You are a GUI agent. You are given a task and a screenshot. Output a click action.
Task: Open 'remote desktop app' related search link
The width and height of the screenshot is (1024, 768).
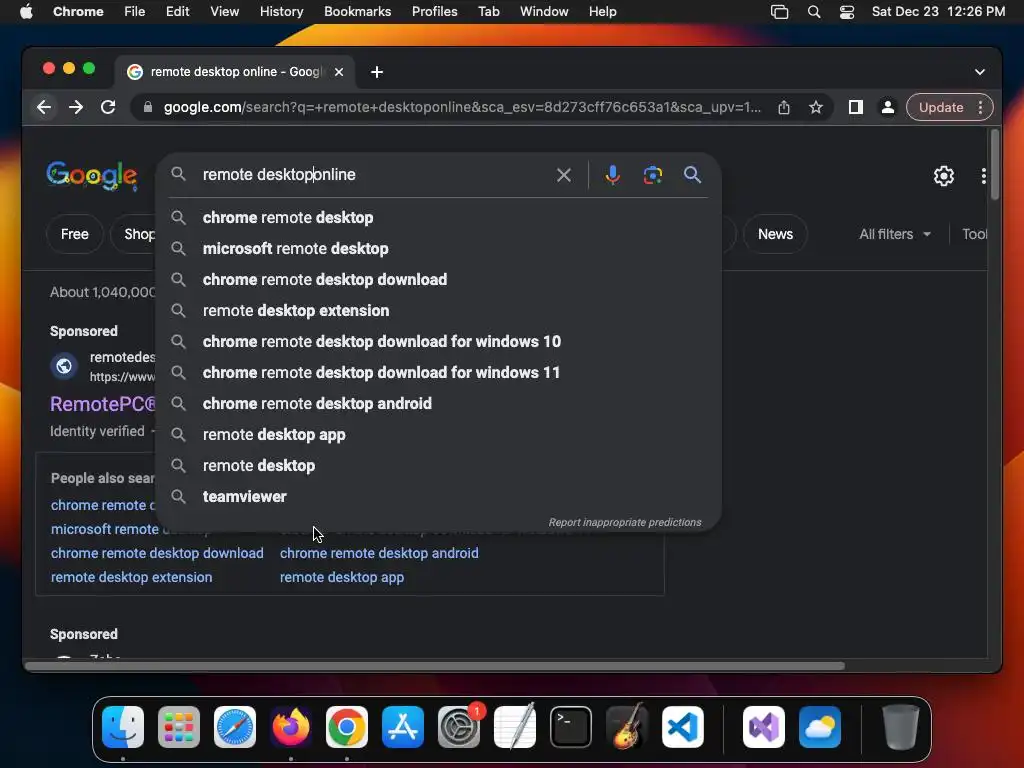coord(342,577)
